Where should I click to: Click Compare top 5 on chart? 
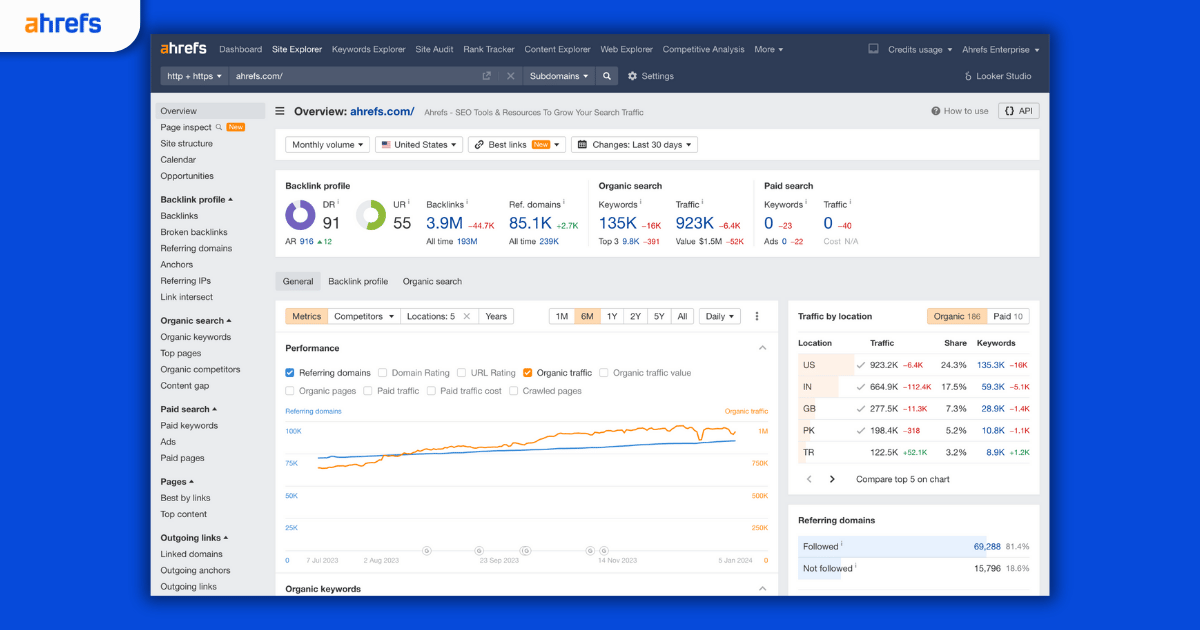coord(903,479)
